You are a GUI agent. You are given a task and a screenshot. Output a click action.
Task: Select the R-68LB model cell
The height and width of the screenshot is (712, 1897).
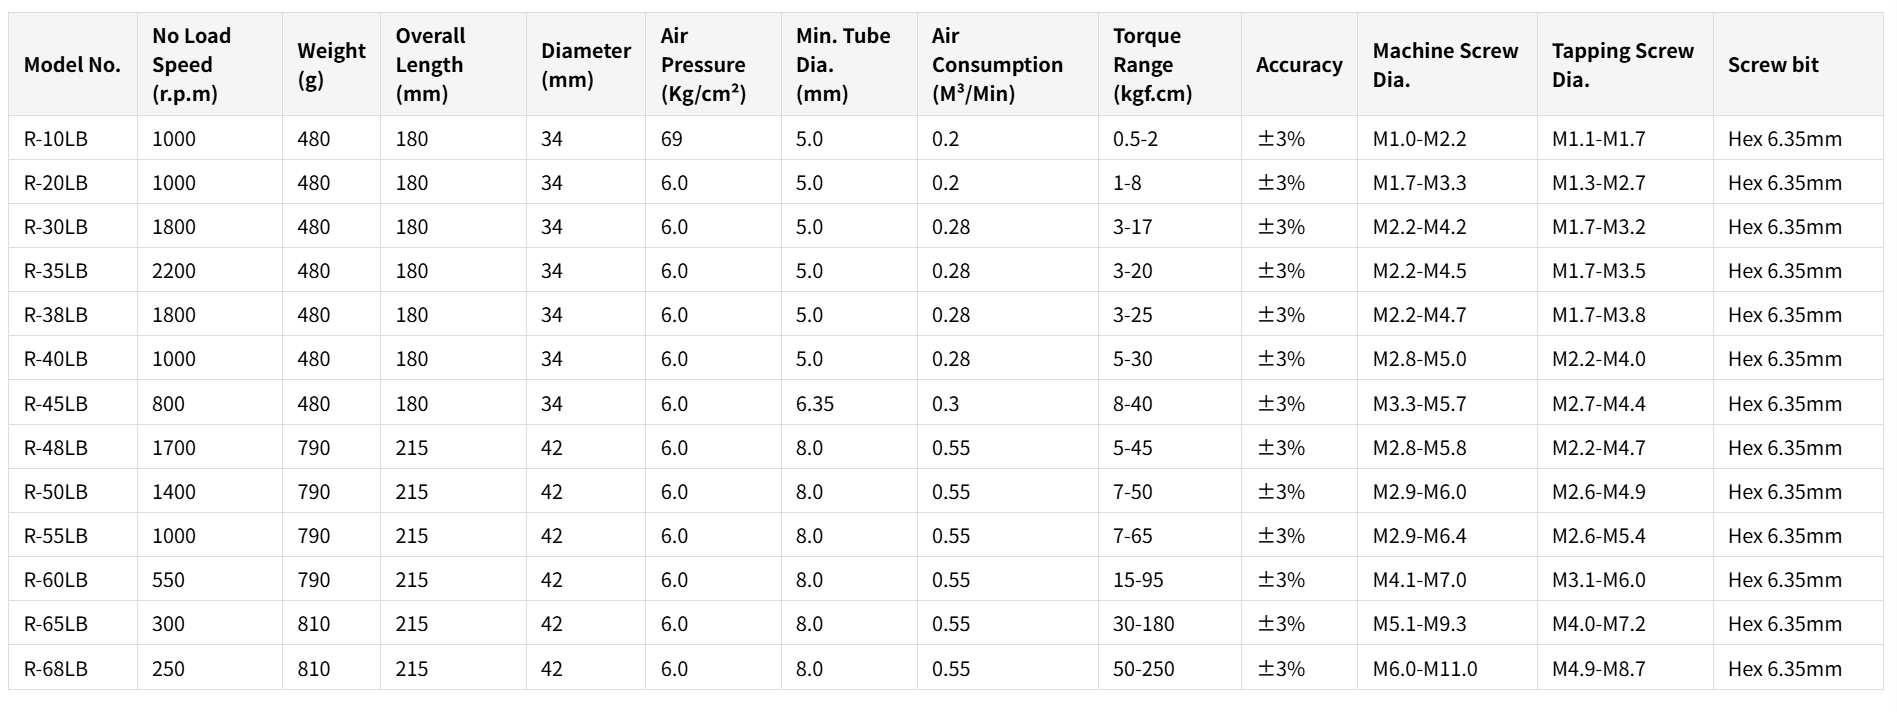pos(56,669)
